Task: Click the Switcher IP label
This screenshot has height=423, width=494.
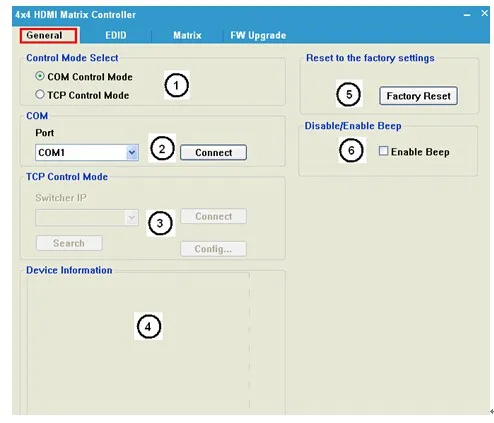Action: coord(61,198)
